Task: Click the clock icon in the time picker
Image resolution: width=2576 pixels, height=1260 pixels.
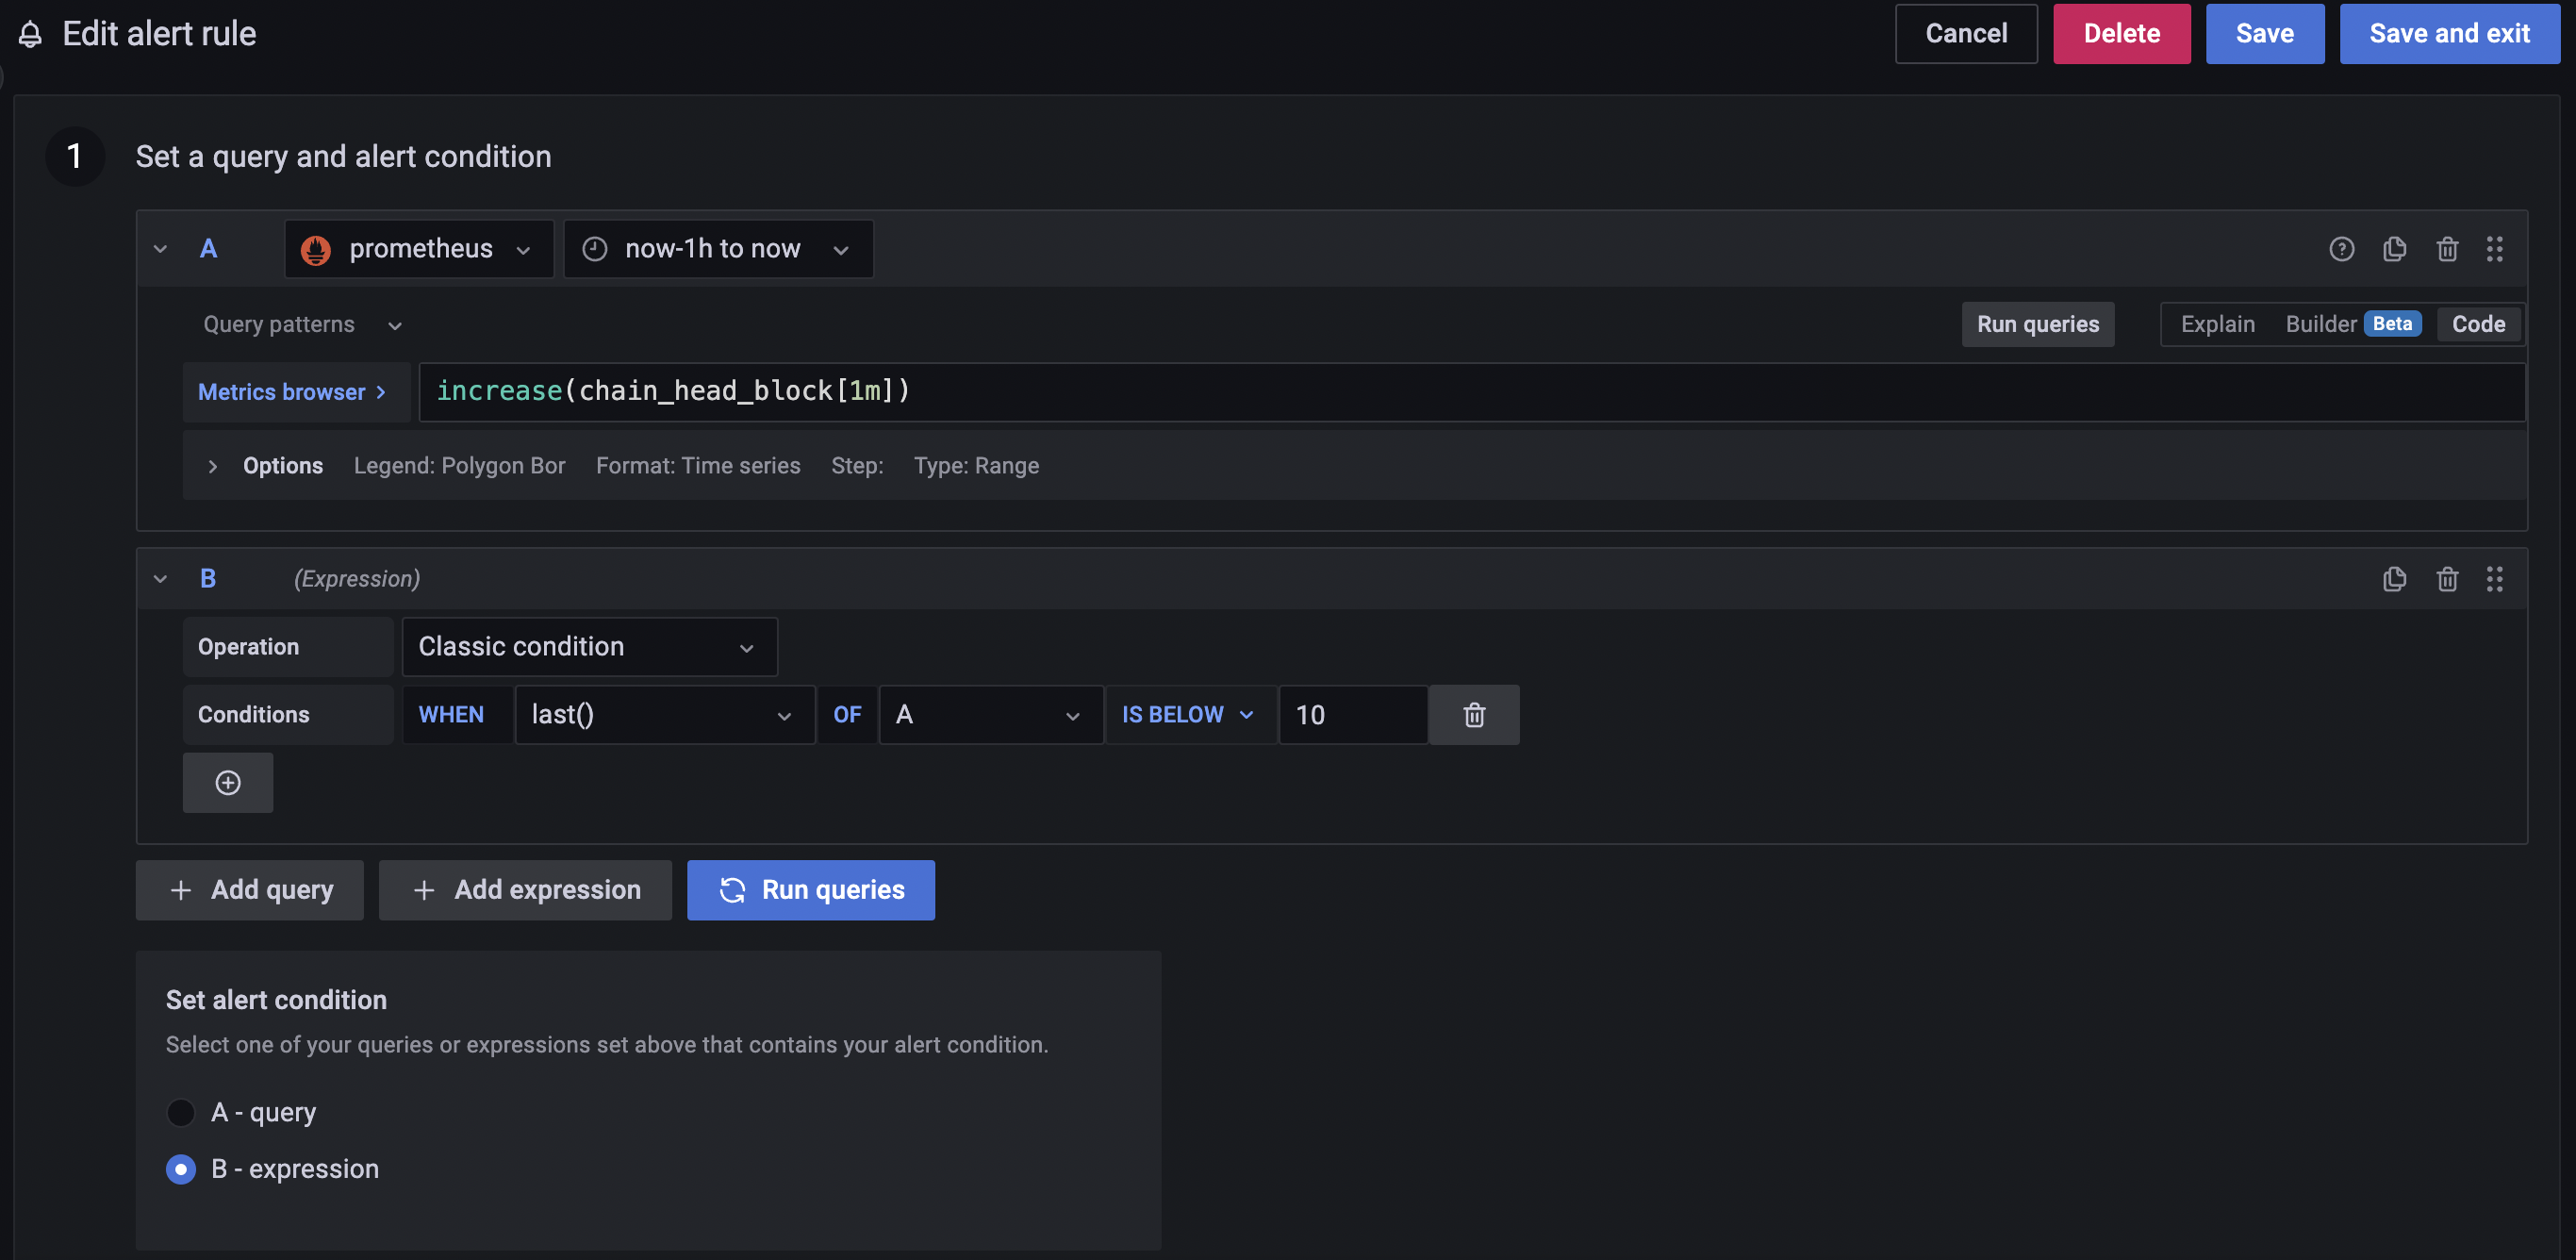Action: pyautogui.click(x=595, y=249)
